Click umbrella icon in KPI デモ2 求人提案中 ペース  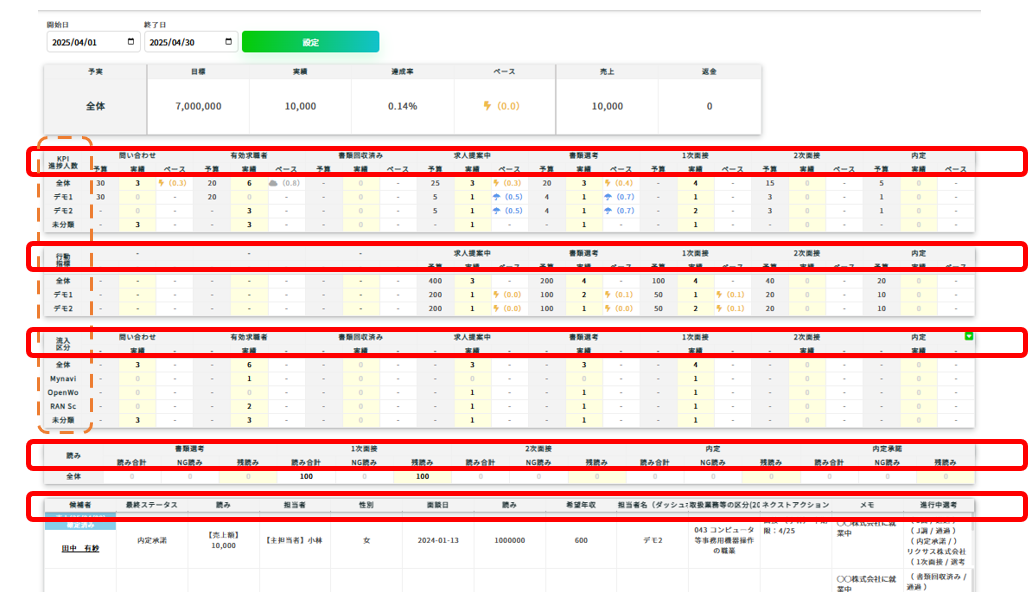click(497, 211)
